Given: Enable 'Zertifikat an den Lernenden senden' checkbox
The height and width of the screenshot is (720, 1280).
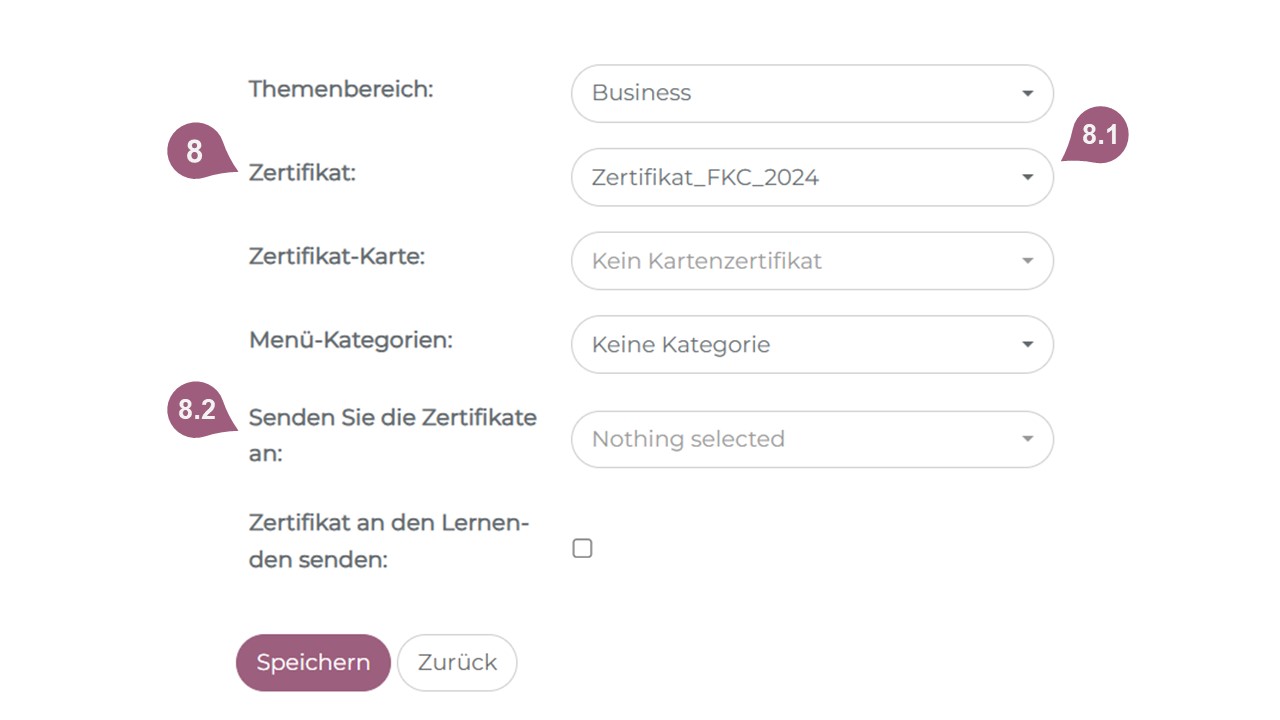Looking at the screenshot, I should pos(582,548).
